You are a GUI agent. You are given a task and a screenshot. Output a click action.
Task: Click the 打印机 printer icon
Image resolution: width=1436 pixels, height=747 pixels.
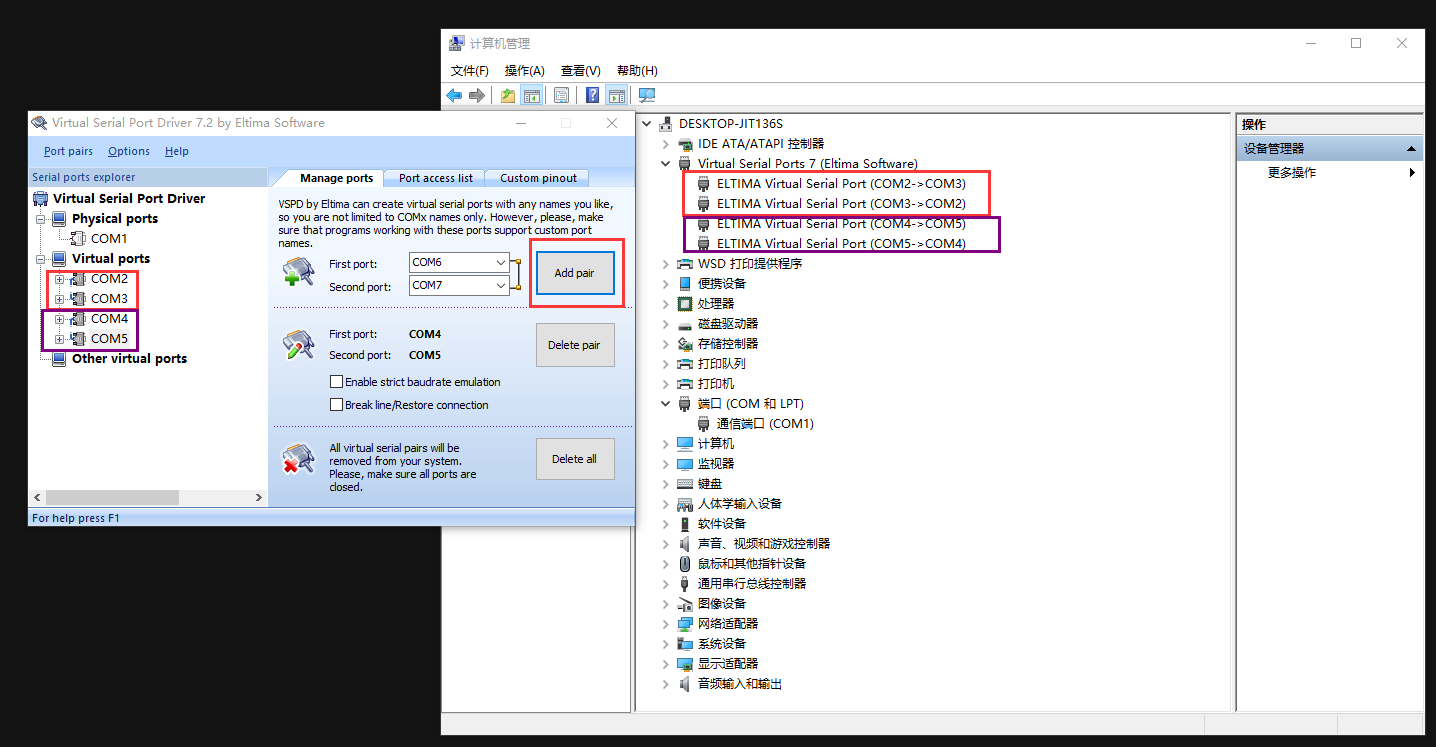(x=685, y=384)
